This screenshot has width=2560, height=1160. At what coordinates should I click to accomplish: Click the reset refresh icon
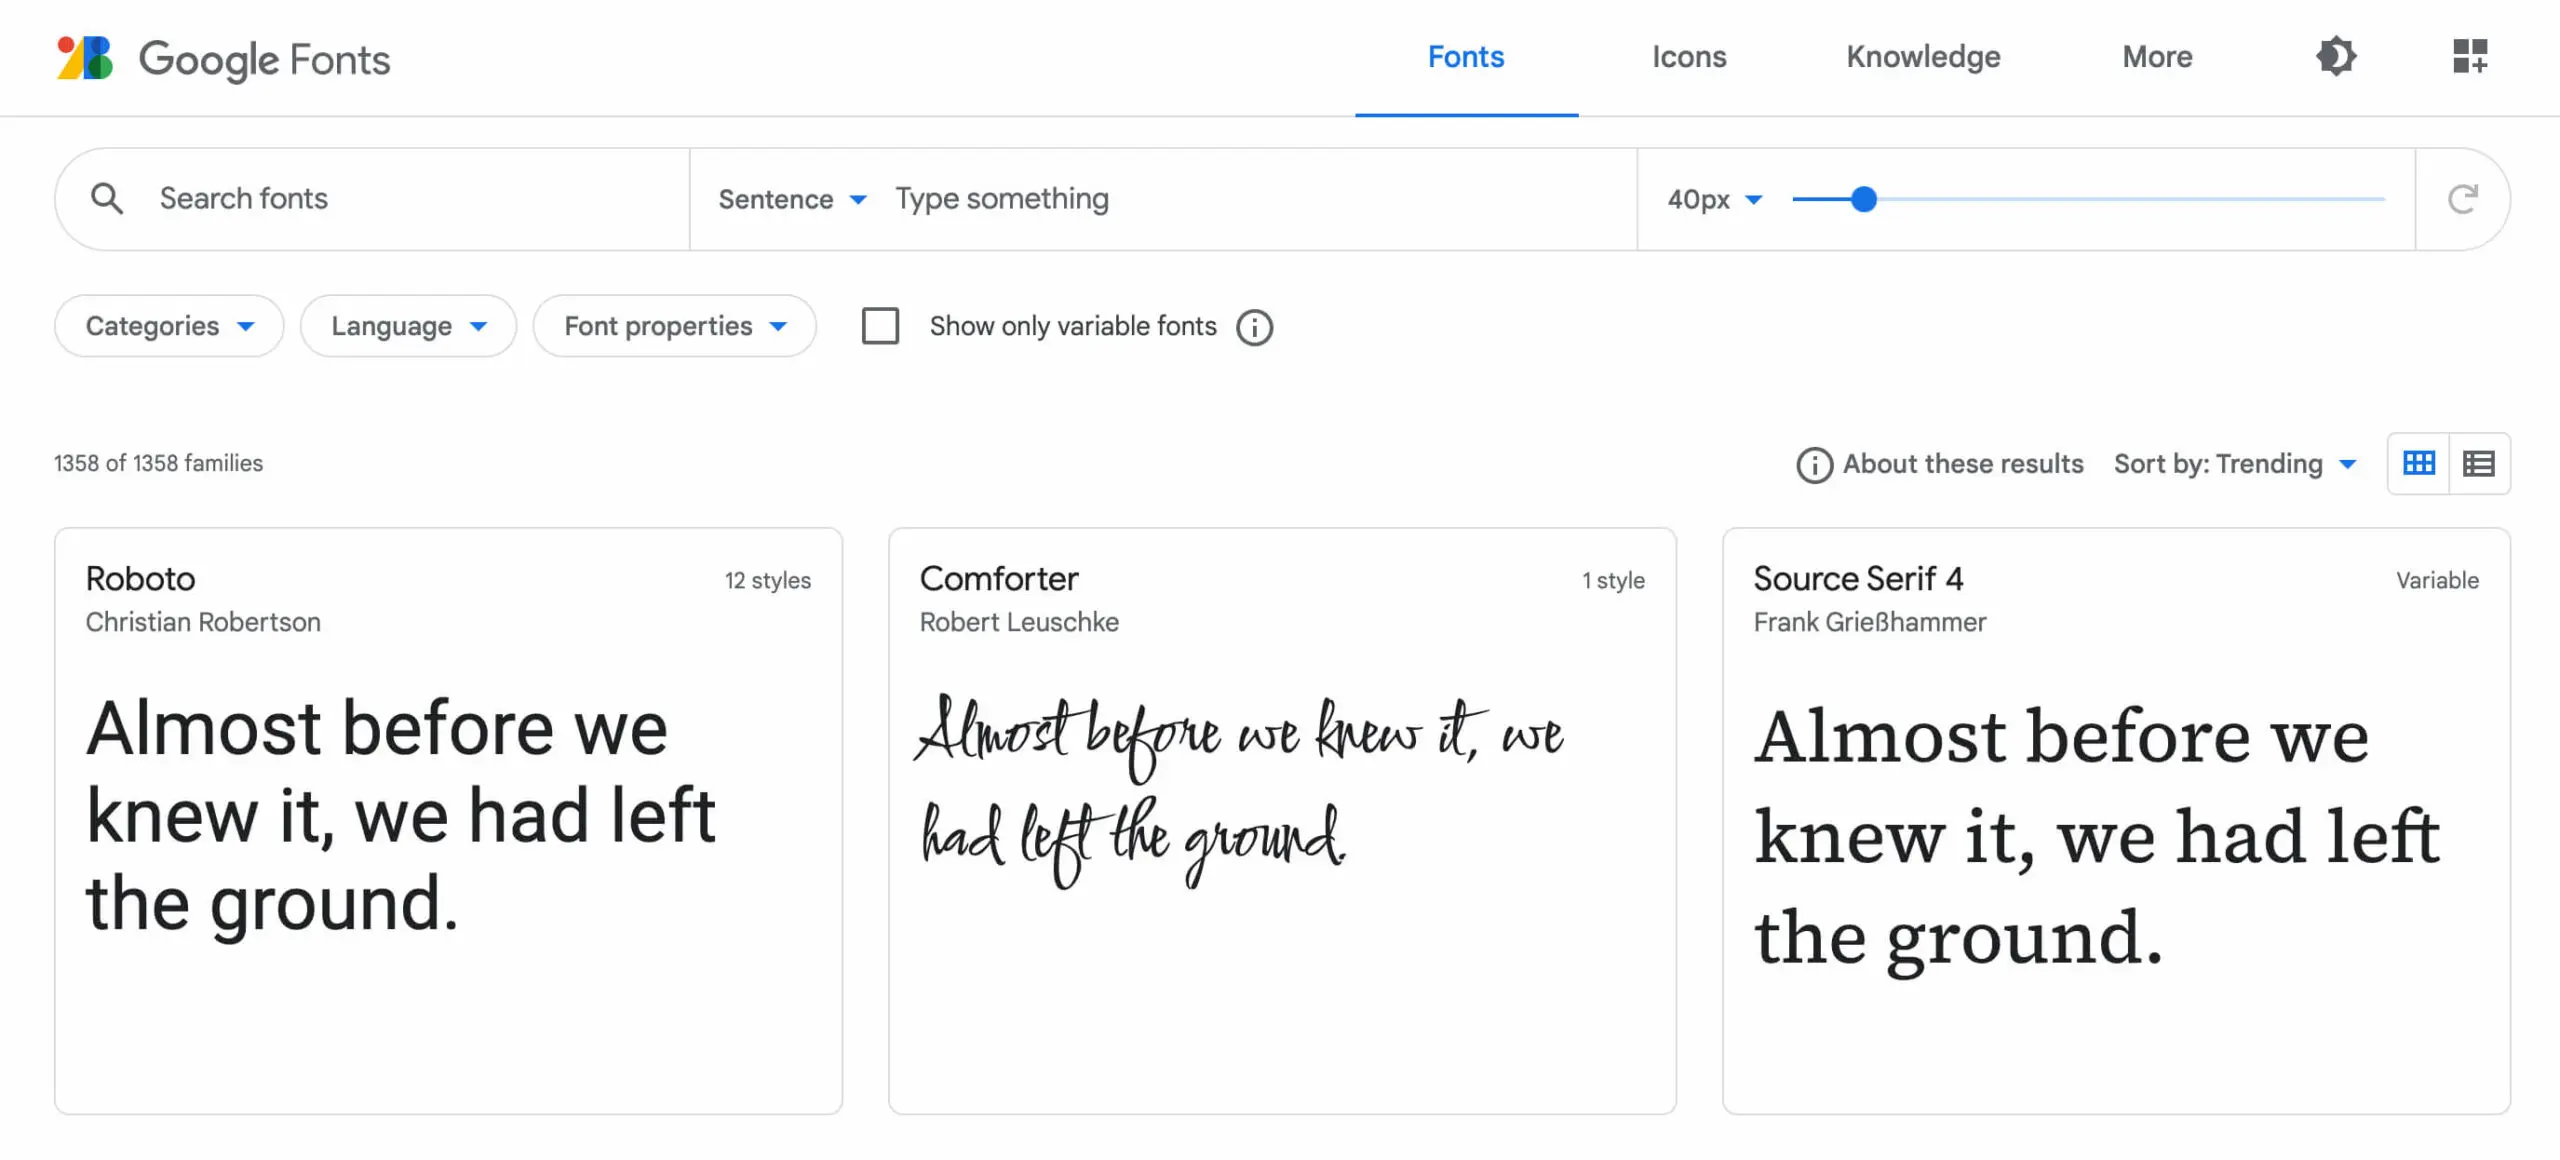[x=2462, y=199]
